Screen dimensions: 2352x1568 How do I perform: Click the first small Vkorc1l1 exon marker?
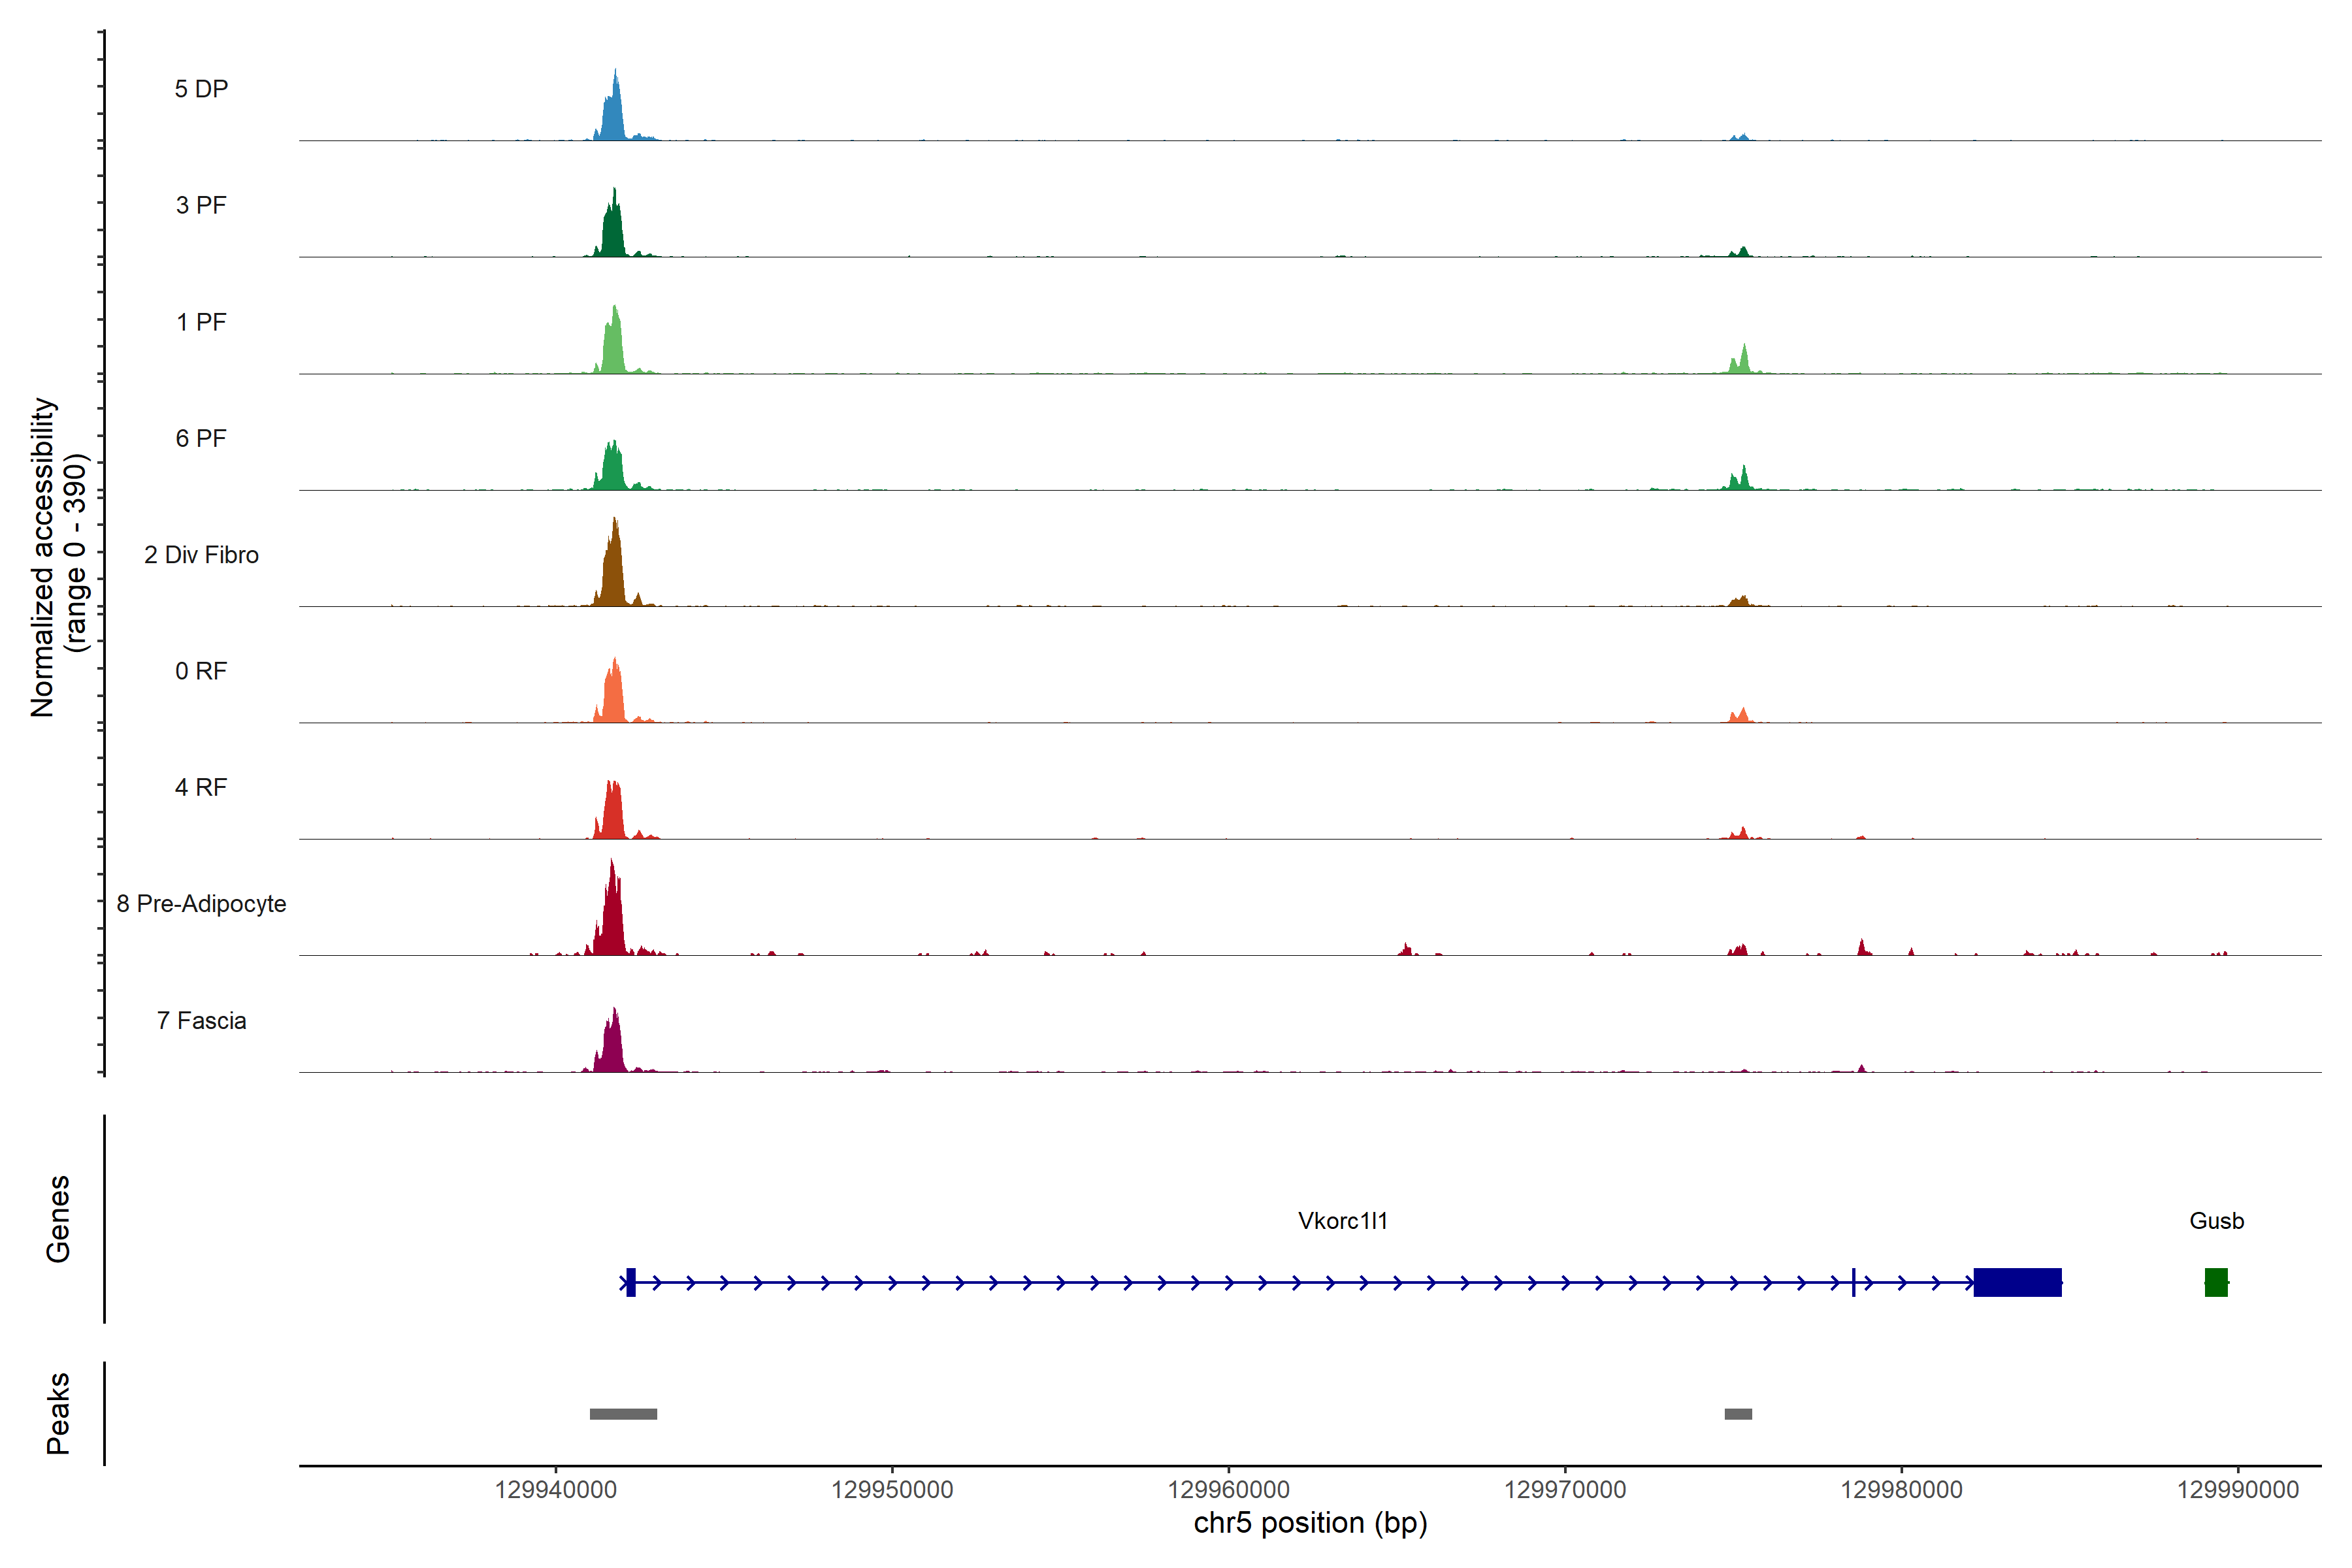coord(630,1282)
